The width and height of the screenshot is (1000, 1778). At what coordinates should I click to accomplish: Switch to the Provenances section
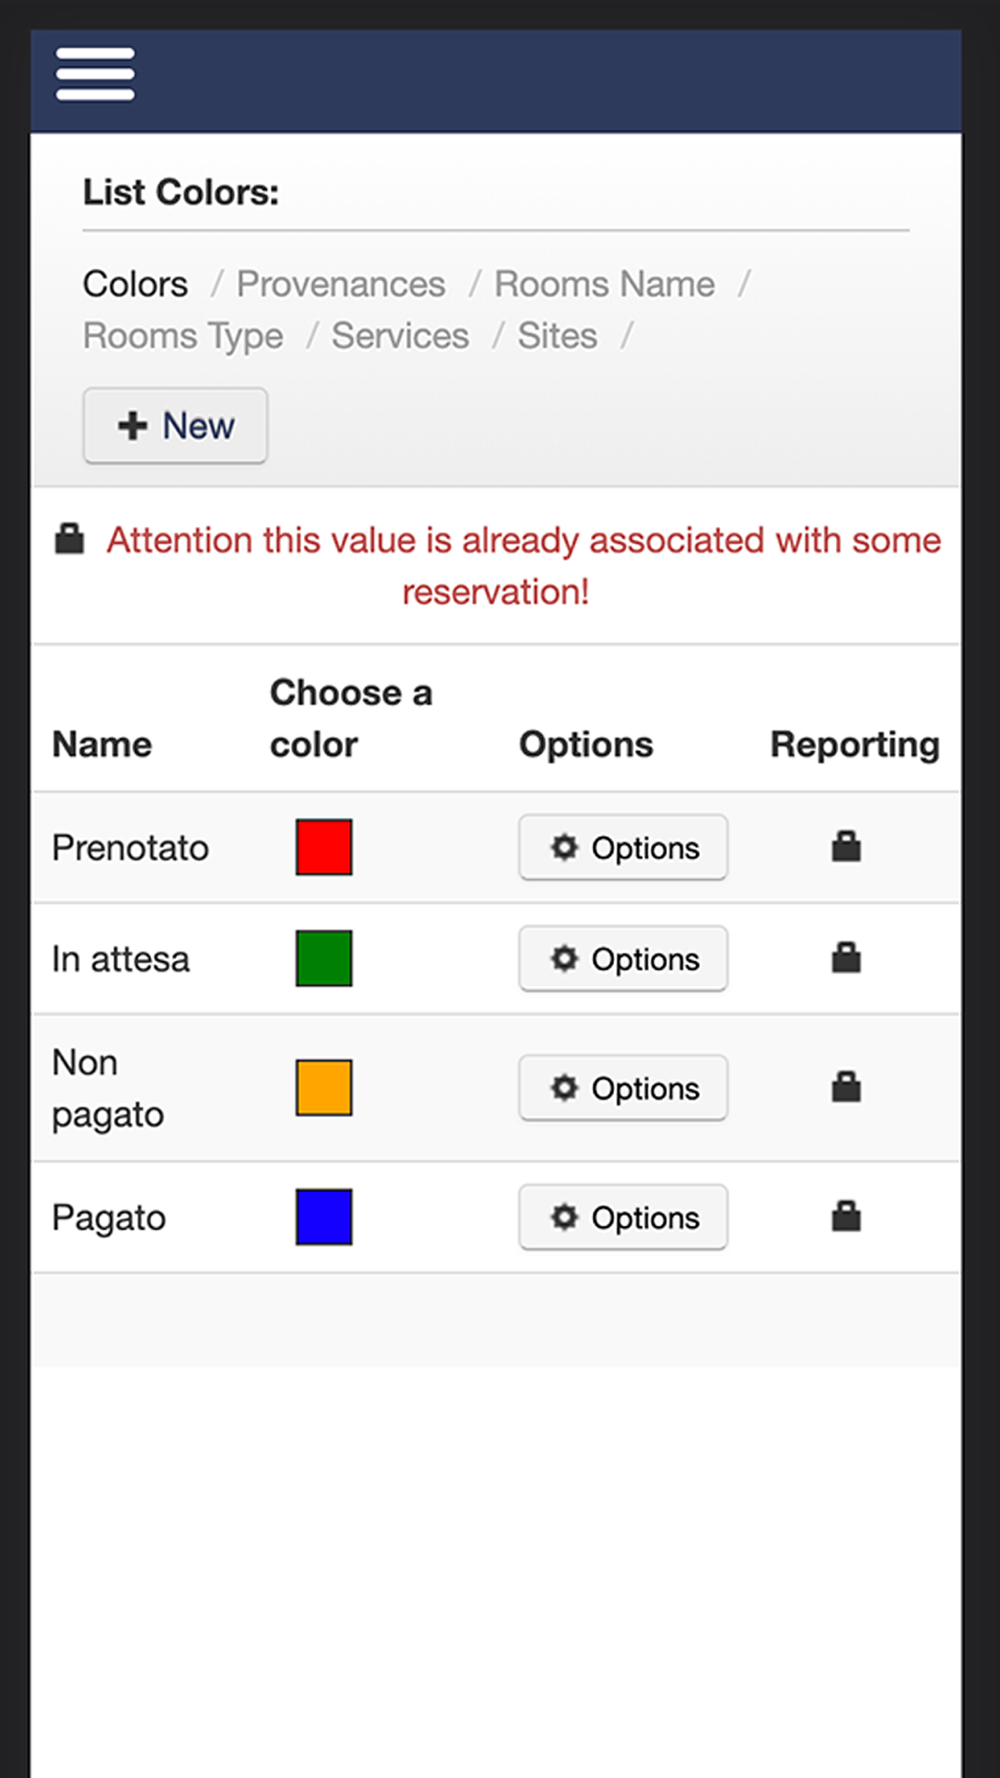[341, 284]
